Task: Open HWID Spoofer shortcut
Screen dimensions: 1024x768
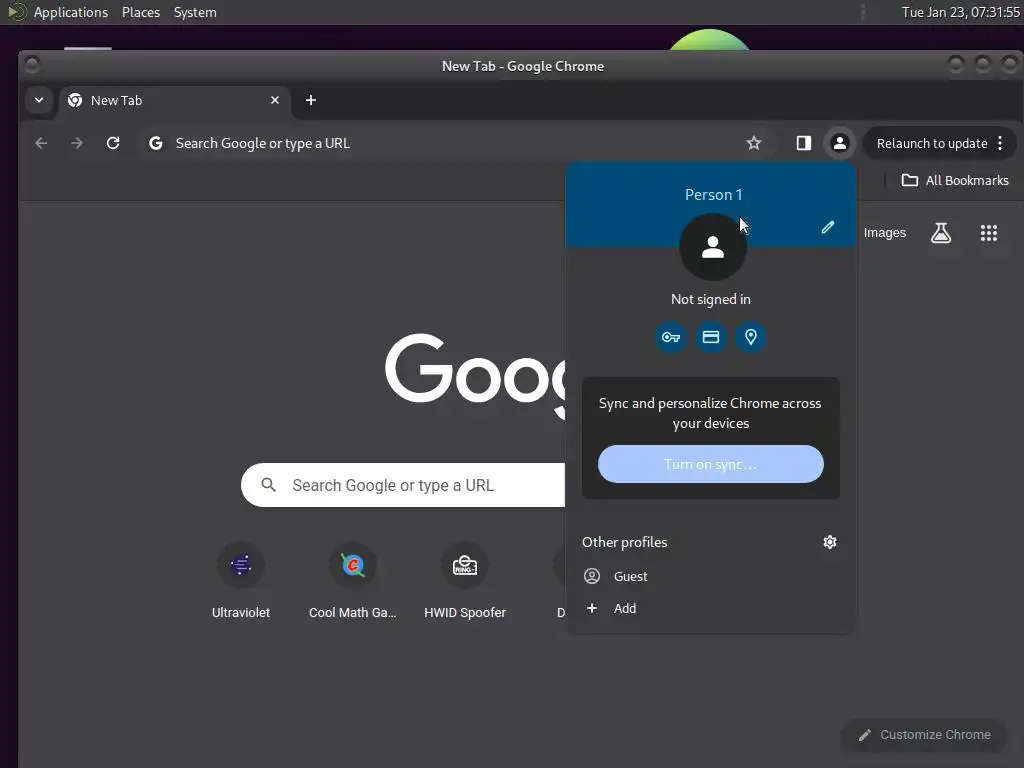Action: [465, 581]
